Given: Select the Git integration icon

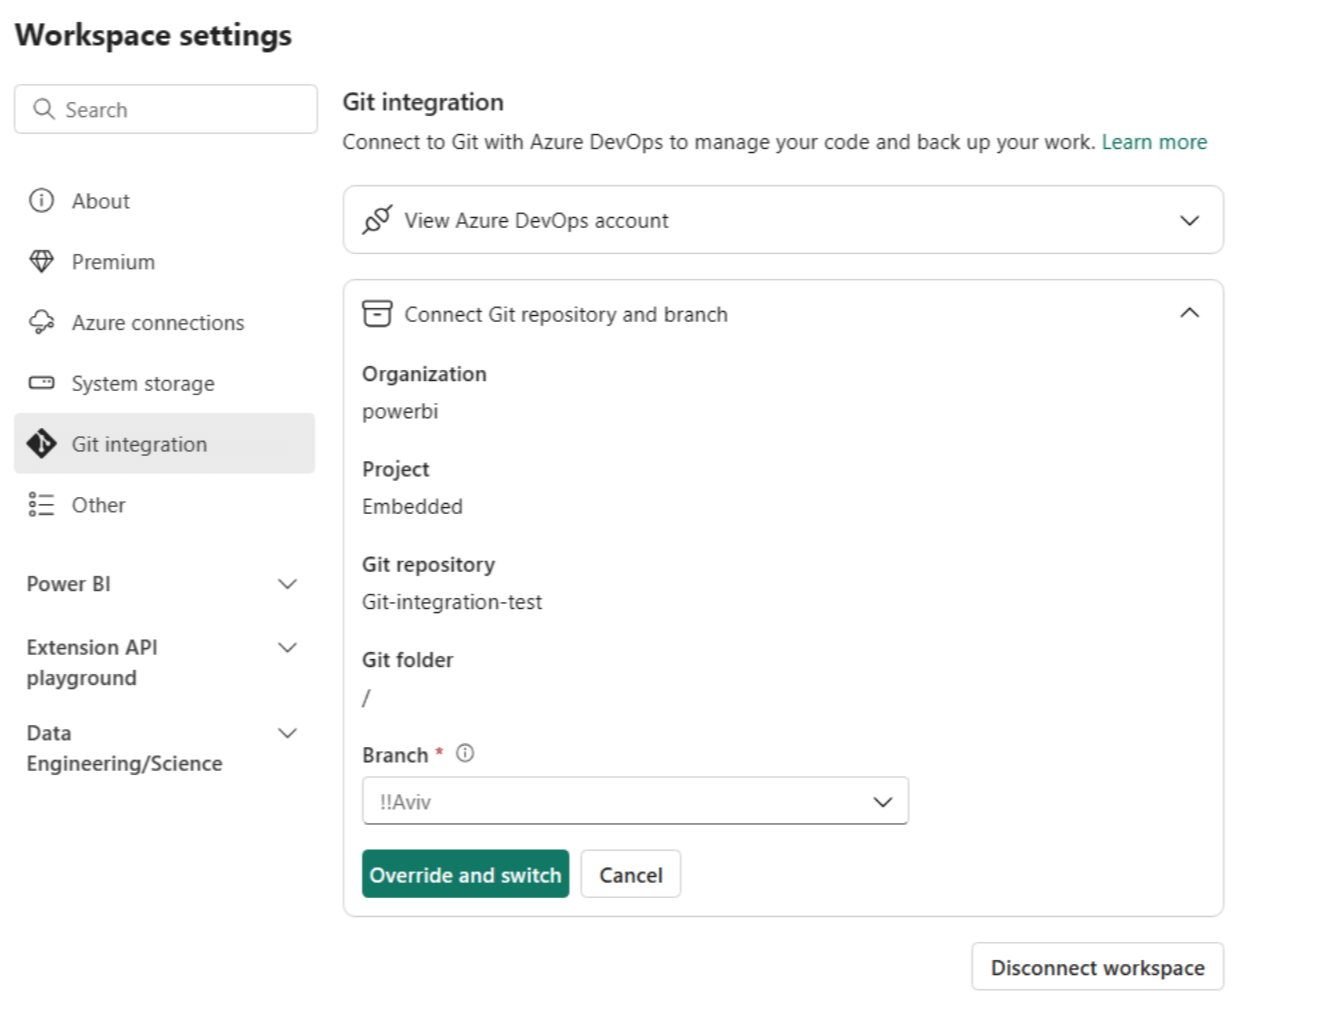Looking at the screenshot, I should tap(41, 443).
